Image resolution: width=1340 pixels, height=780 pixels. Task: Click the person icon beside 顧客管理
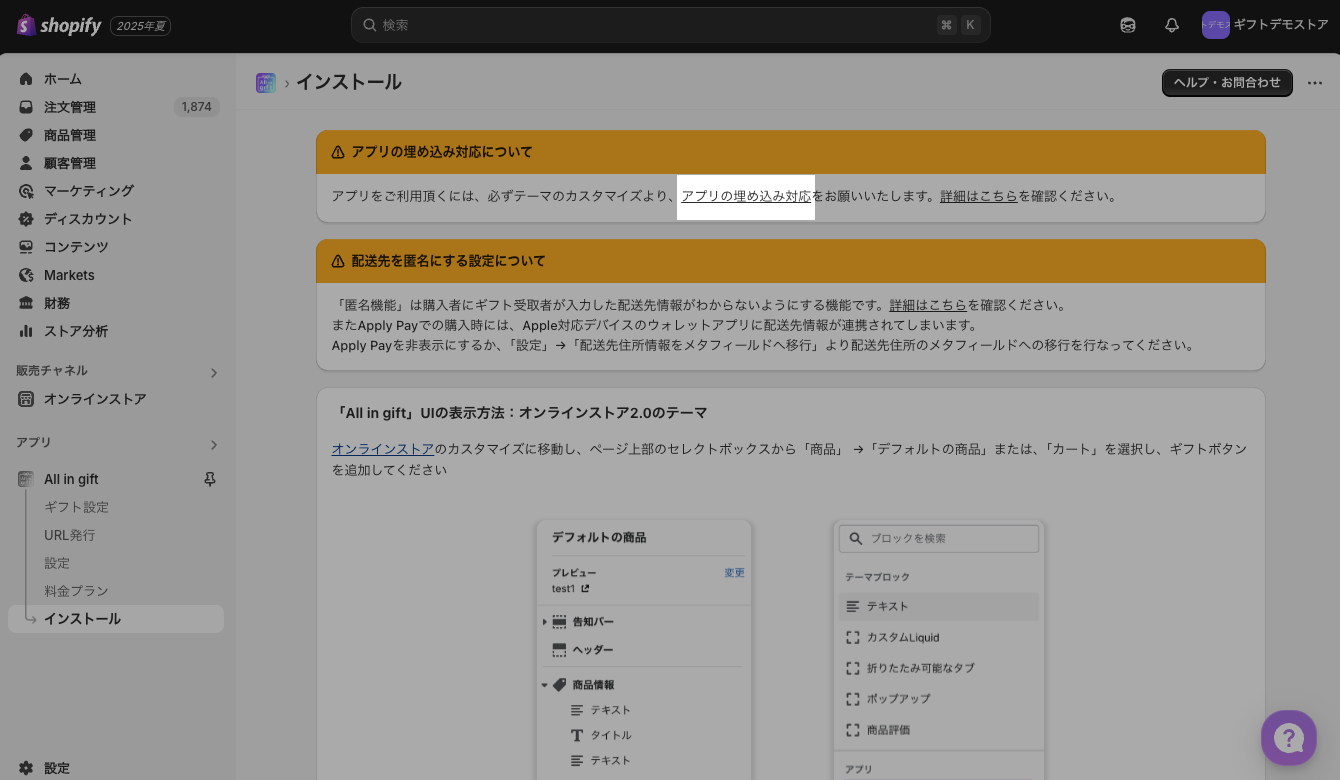(26, 163)
